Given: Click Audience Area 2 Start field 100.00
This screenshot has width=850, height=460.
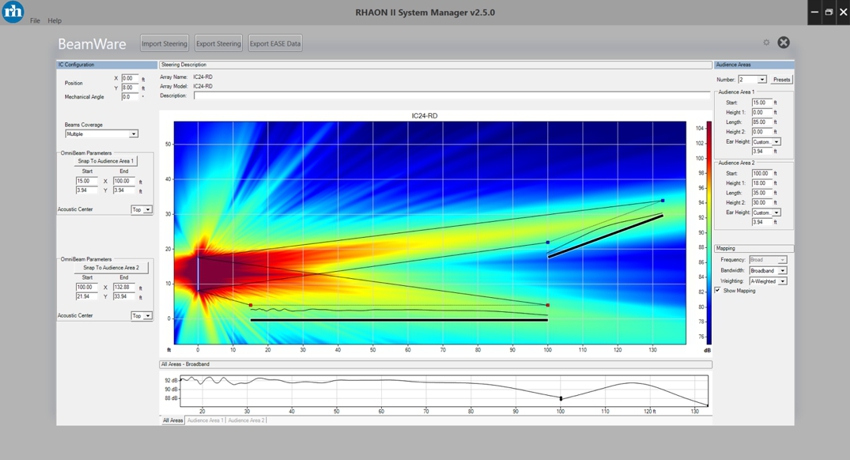Looking at the screenshot, I should (762, 173).
